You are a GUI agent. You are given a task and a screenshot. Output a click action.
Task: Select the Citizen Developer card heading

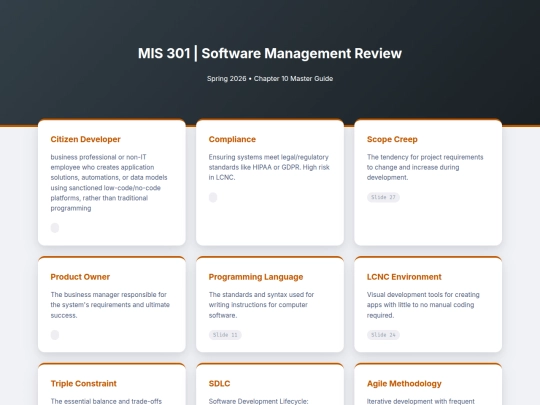[85, 139]
